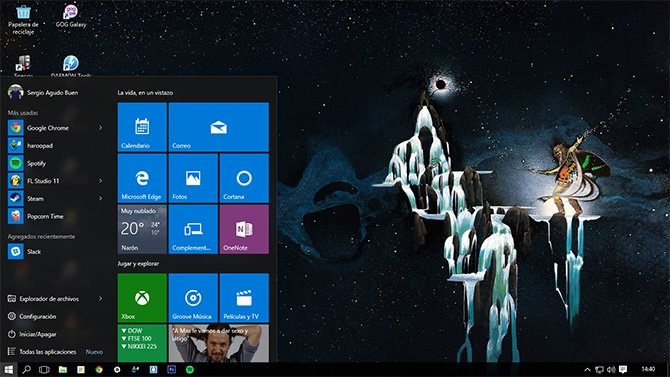Click the 'Agregados recientemente' section label
Viewport: 670px width, 377px height.
(41, 236)
